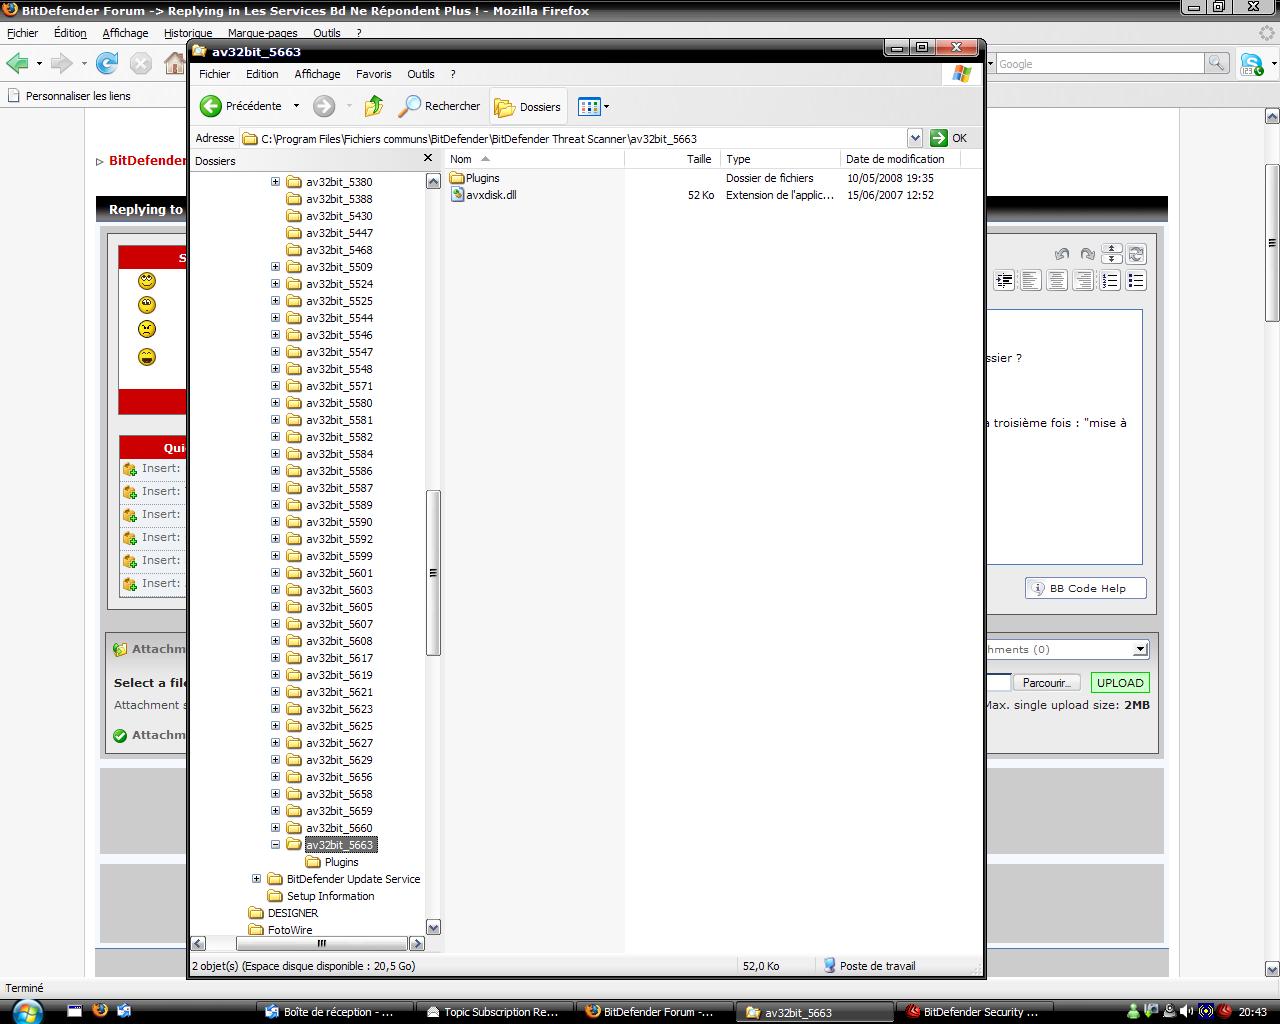This screenshot has width=1280, height=1024.
Task: Select the avxdisk.dll file
Action: pos(483,195)
